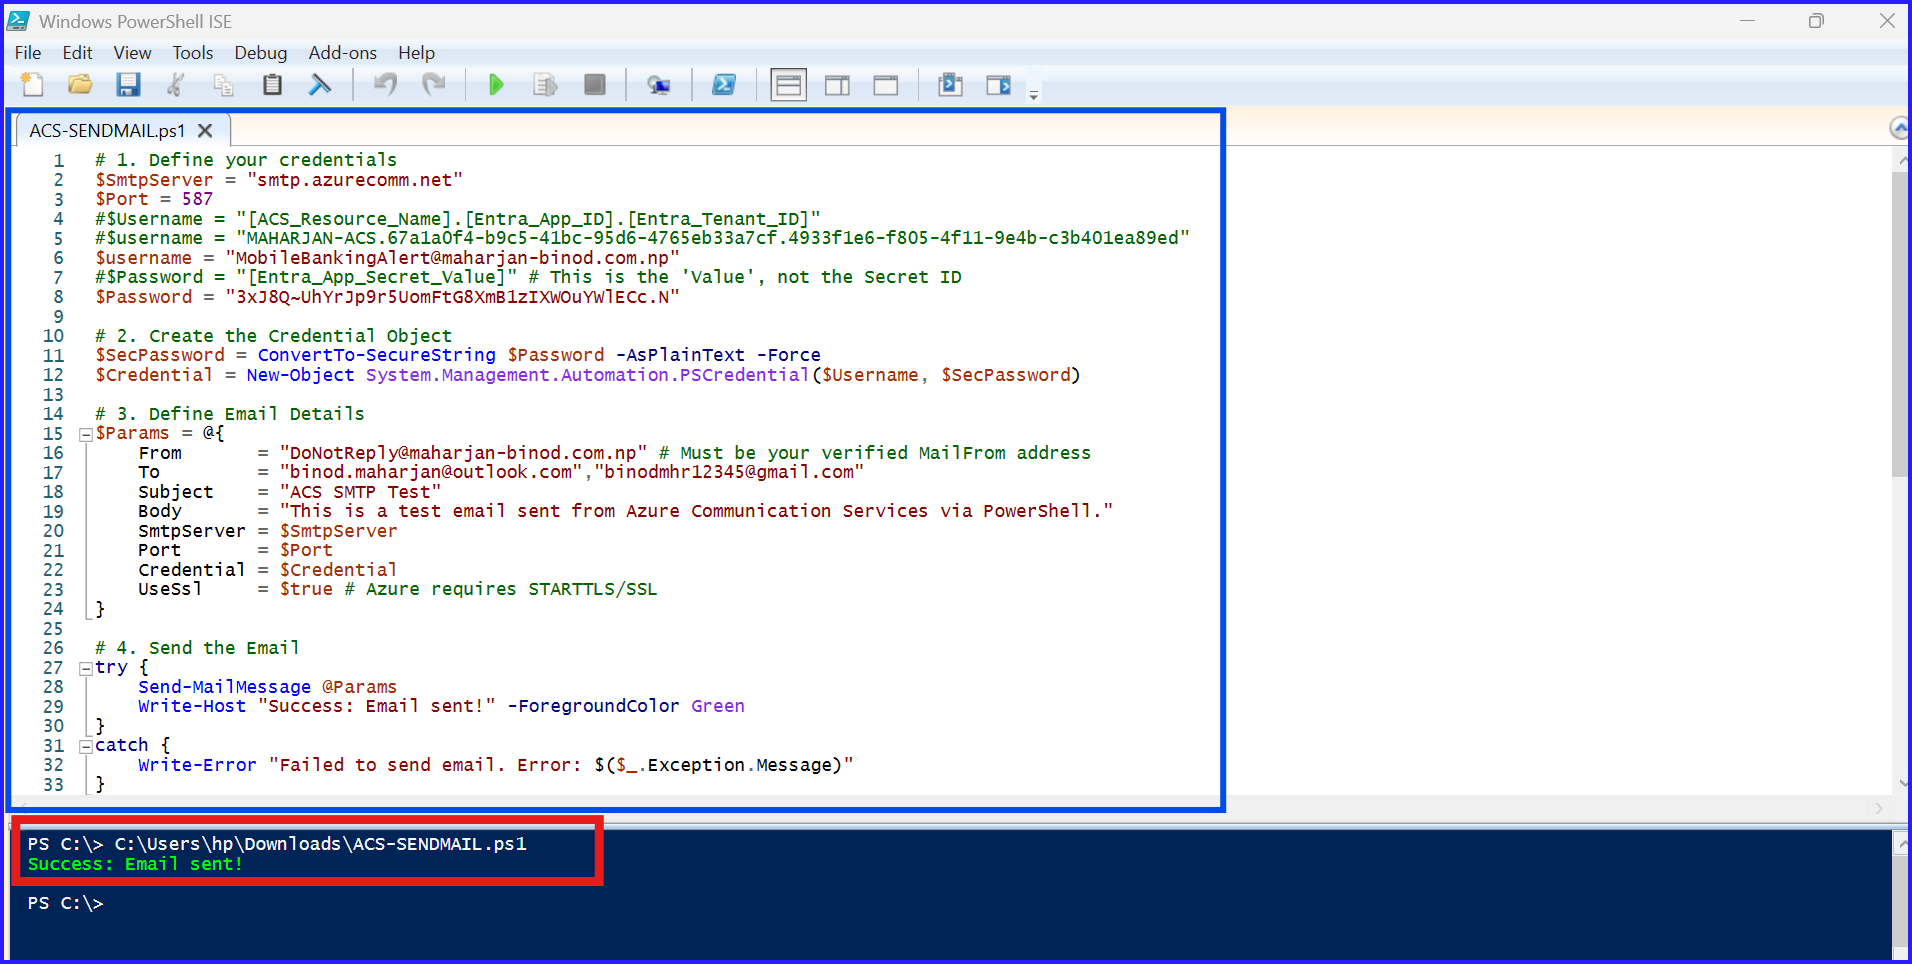Run the script with the green play icon
Viewport: 1912px width, 964px height.
pyautogui.click(x=497, y=85)
